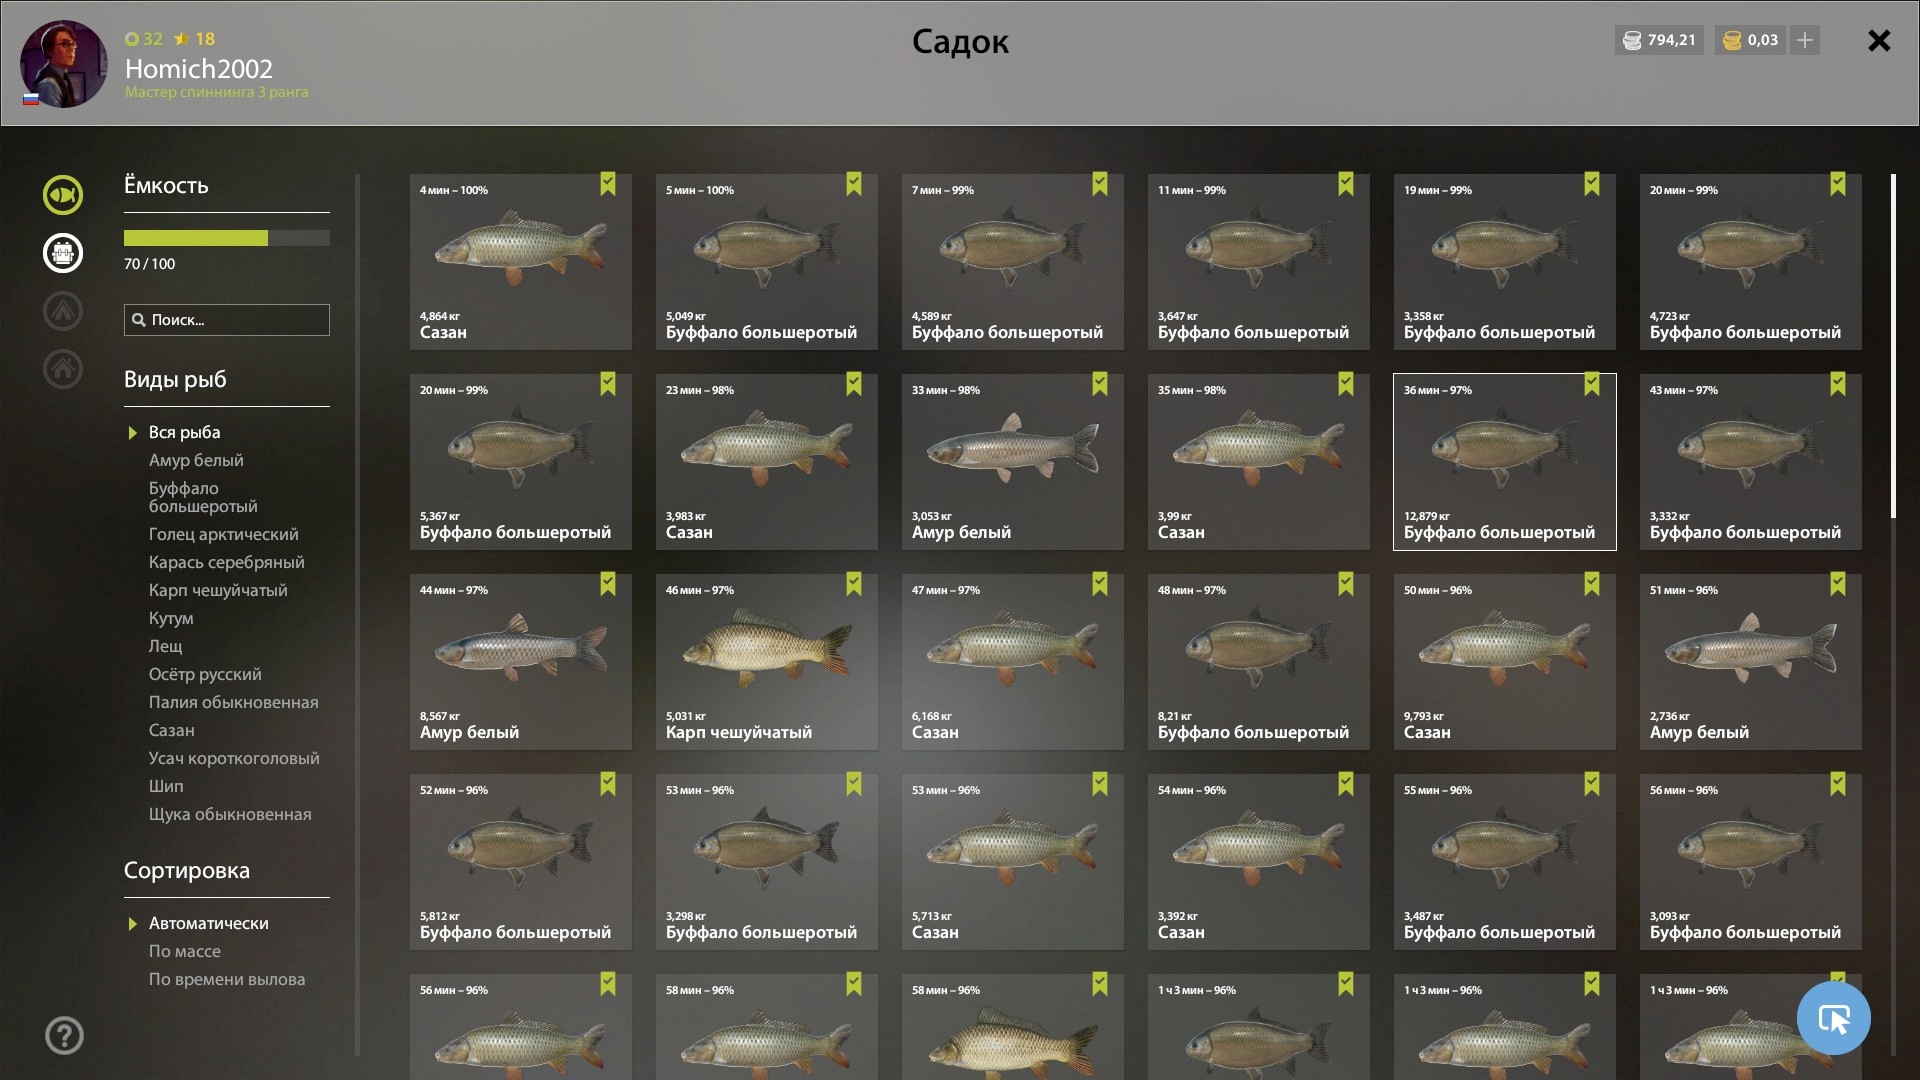Select Вся рыба fish type filter
The height and width of the screenshot is (1080, 1920).
click(185, 432)
